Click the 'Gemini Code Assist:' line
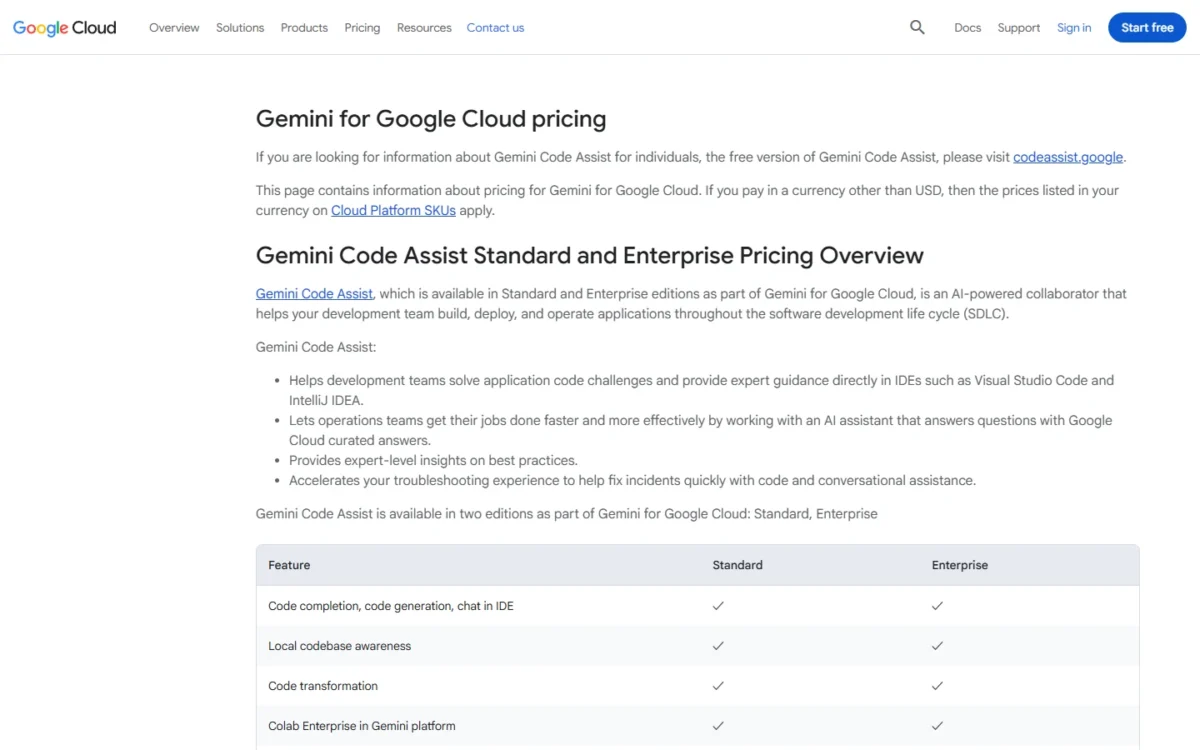The width and height of the screenshot is (1200, 750). pos(316,347)
